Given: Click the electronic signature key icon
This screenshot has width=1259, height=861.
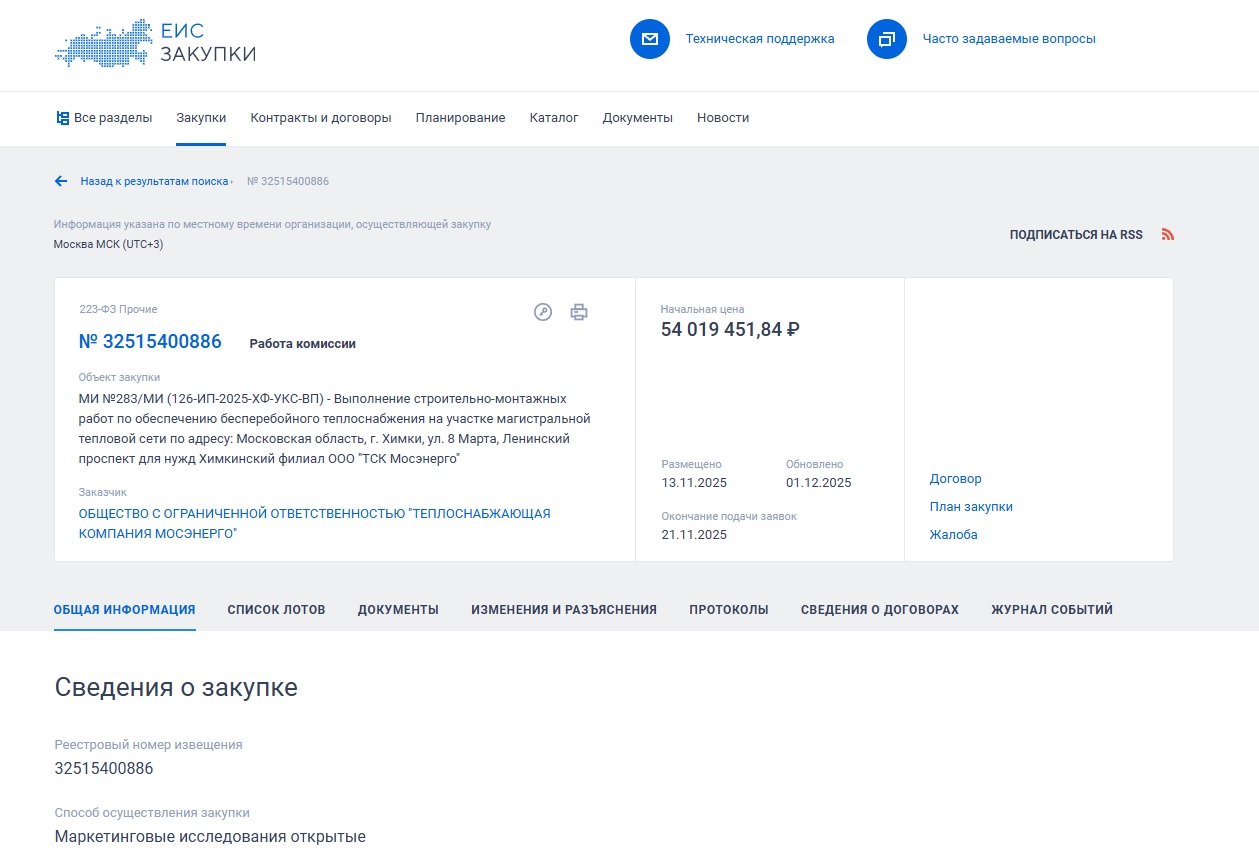Looking at the screenshot, I should click(543, 312).
